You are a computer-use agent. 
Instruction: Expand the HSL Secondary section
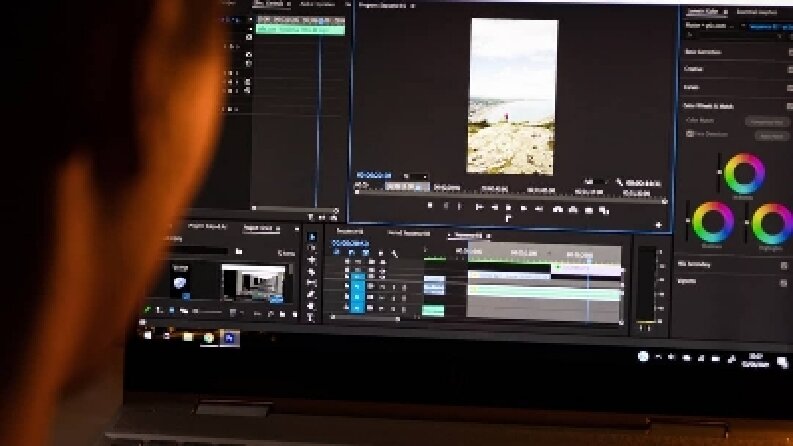694,264
